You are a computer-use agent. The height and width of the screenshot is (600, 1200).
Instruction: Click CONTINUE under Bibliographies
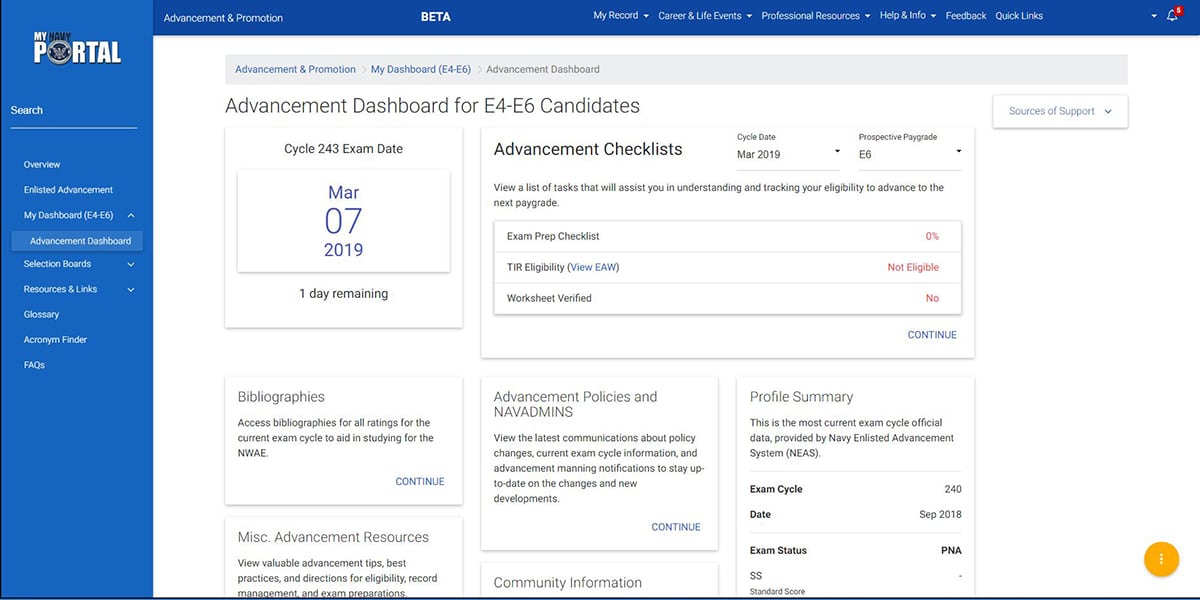click(419, 481)
